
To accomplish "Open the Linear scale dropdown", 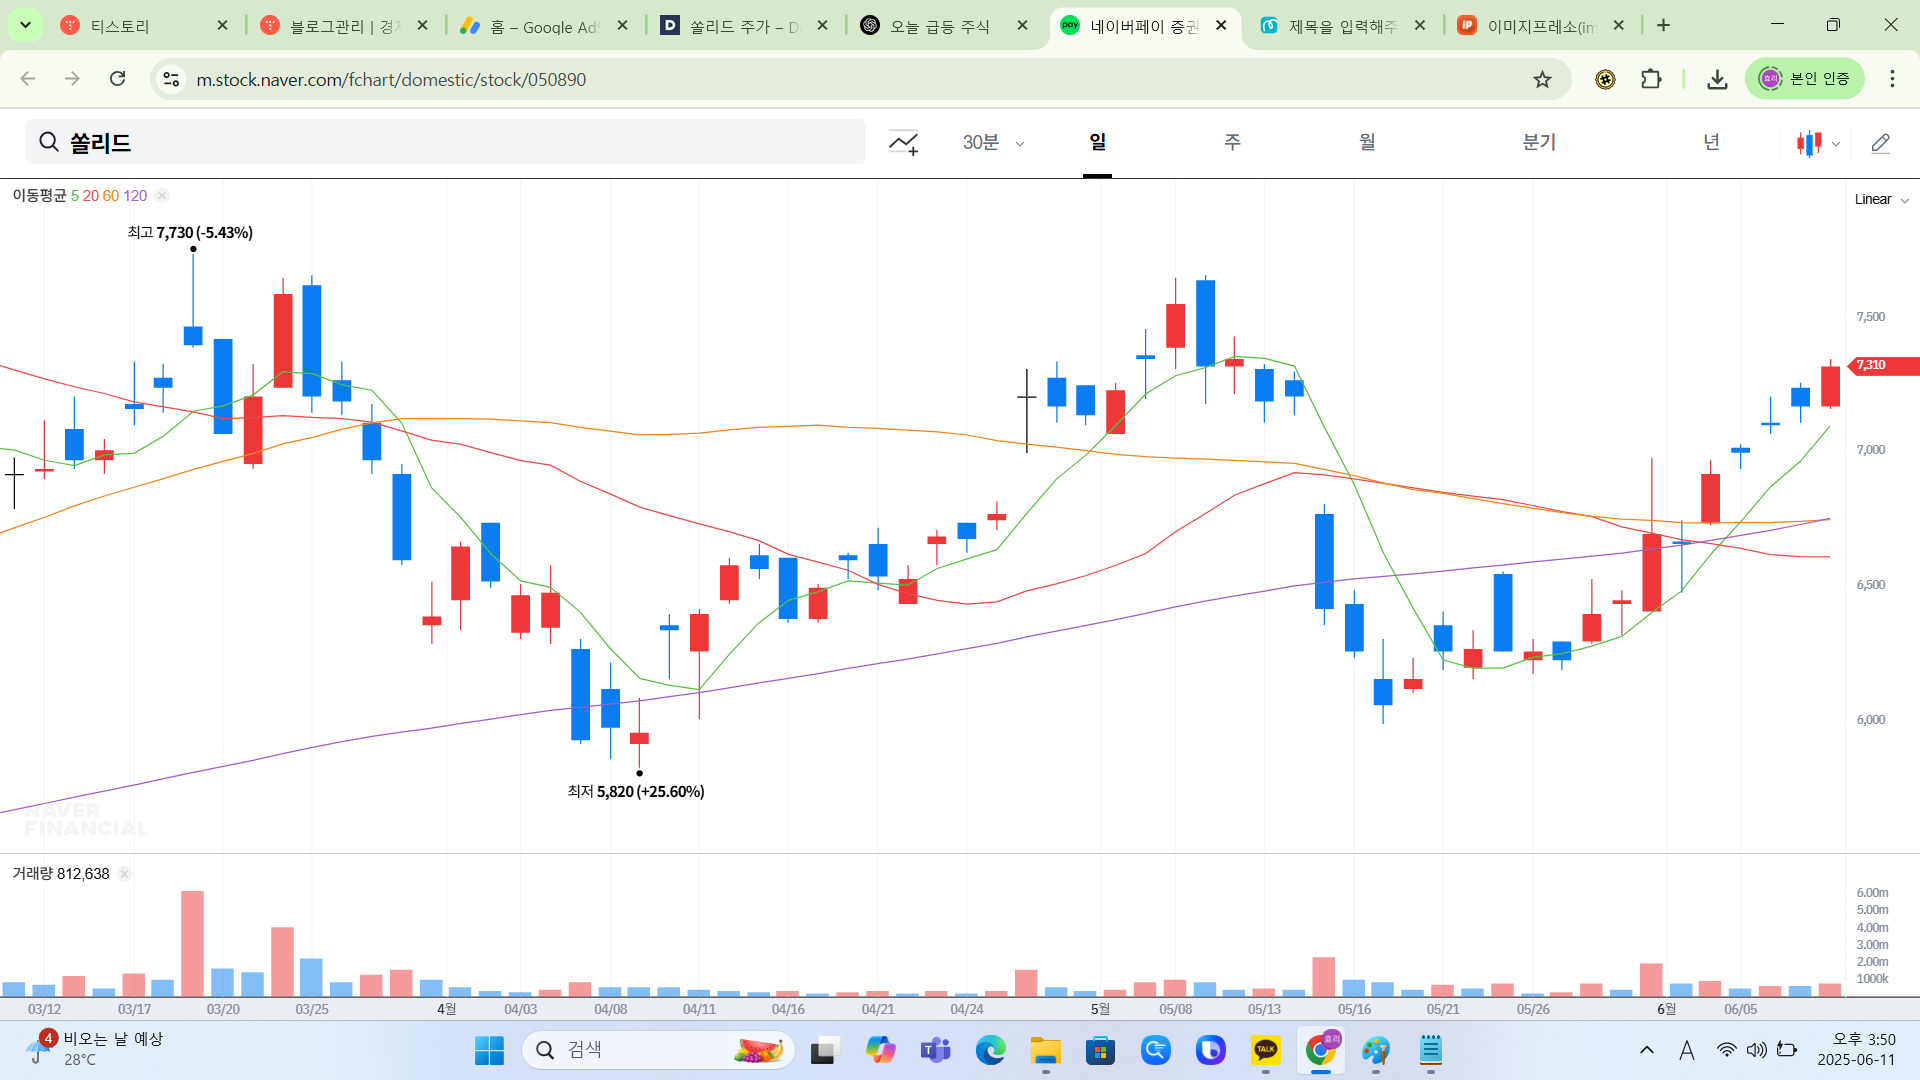I will point(1881,199).
